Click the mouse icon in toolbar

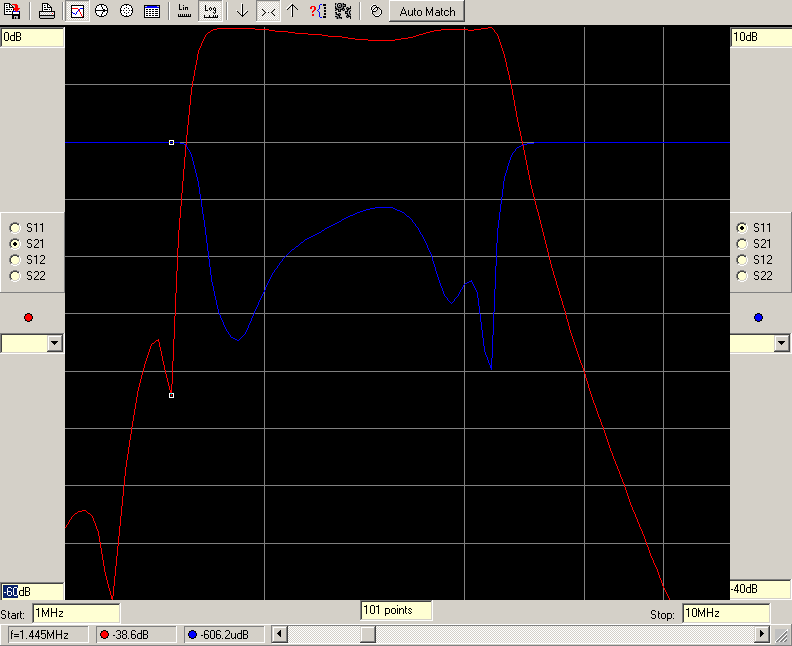click(376, 11)
